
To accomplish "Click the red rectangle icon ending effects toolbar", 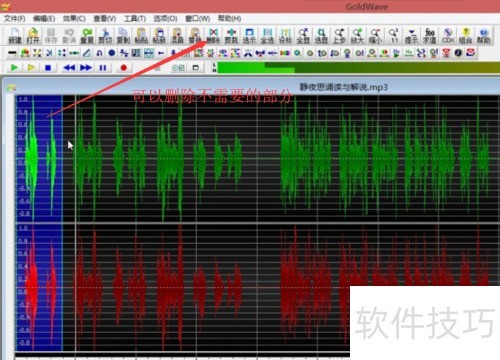I will [471, 53].
